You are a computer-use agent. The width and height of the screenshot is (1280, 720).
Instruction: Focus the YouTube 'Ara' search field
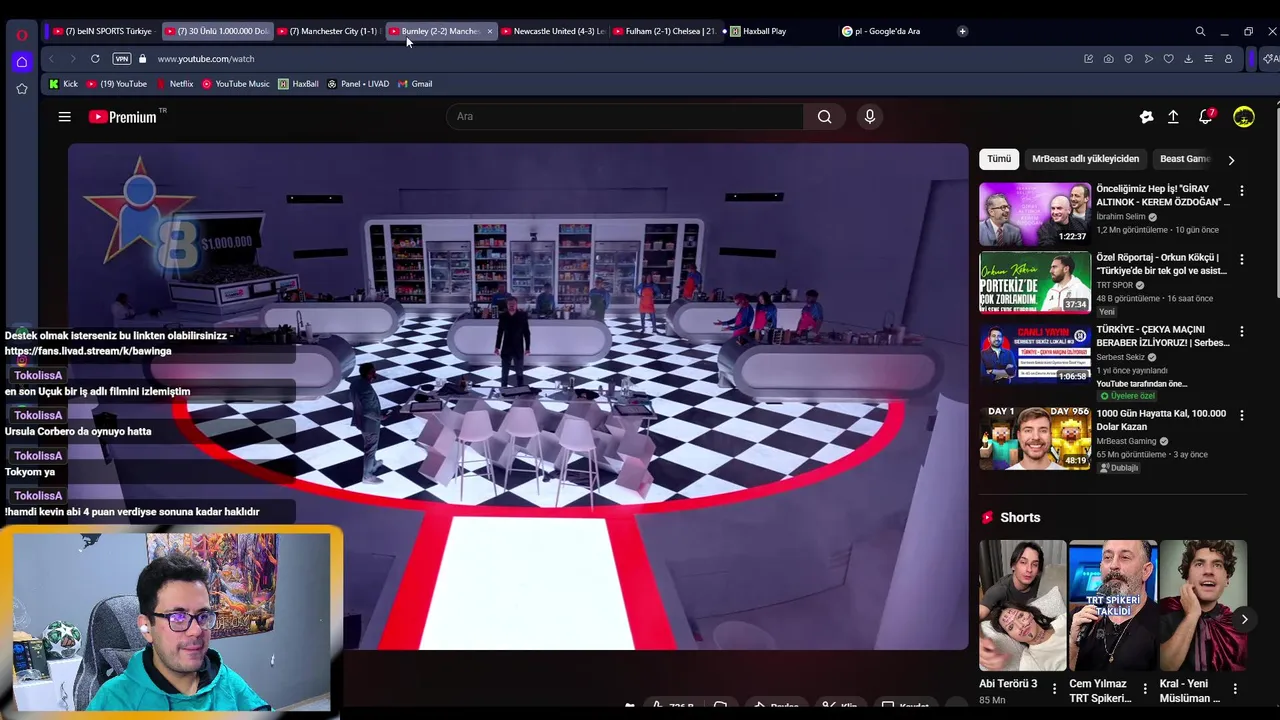(625, 117)
